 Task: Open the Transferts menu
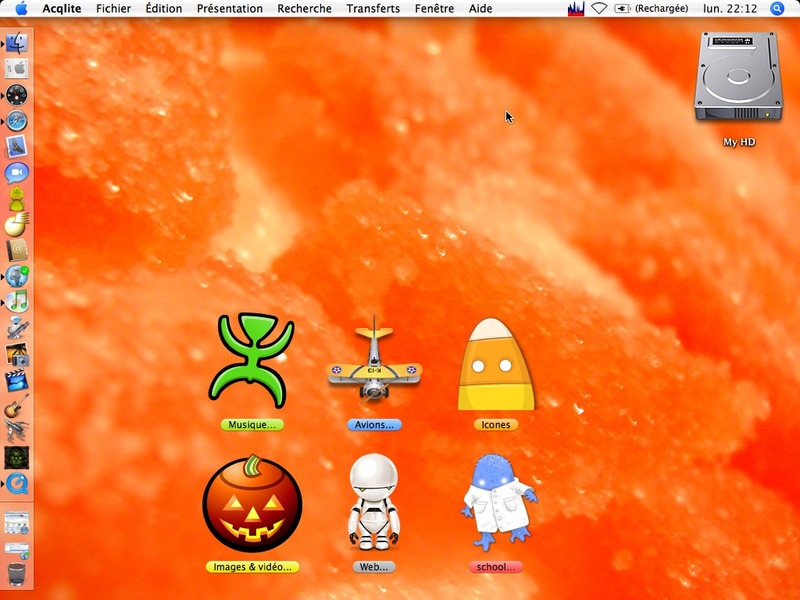click(372, 8)
